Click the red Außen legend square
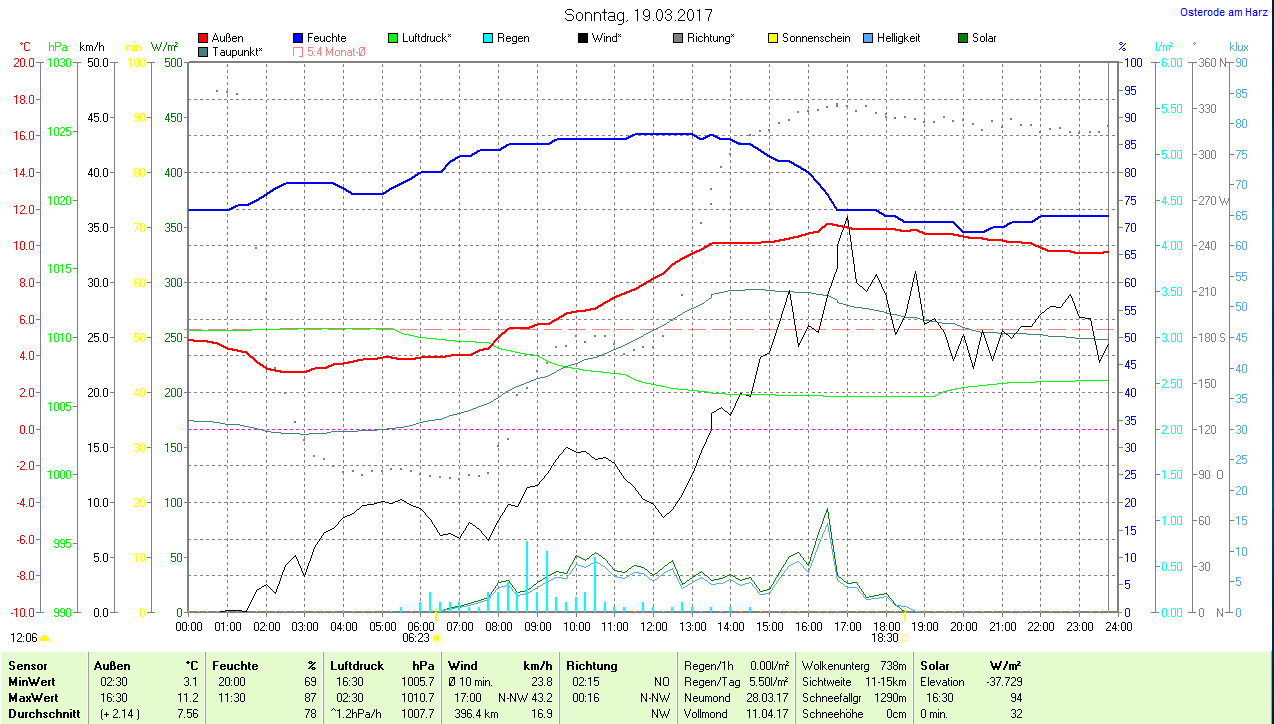Viewport: 1274px width, 724px height. [204, 38]
